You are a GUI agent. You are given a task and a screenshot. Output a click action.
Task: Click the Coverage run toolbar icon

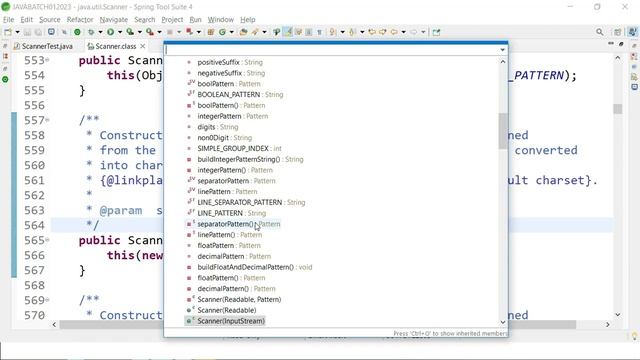click(x=130, y=32)
